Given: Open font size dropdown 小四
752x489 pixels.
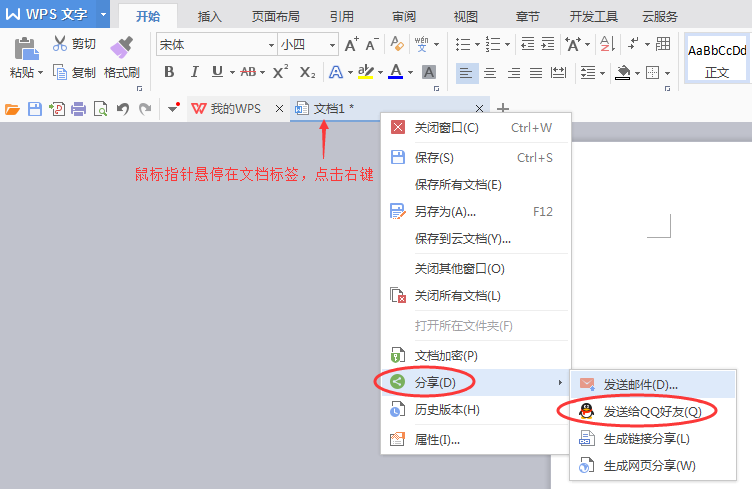Looking at the screenshot, I should pyautogui.click(x=332, y=45).
